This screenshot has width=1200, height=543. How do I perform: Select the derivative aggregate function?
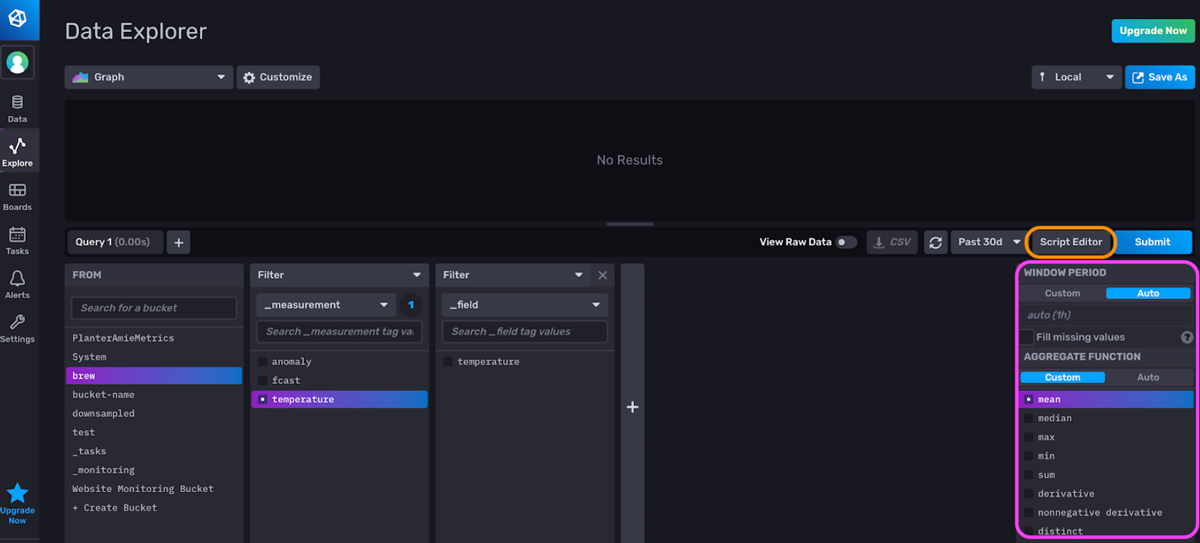[1106, 494]
